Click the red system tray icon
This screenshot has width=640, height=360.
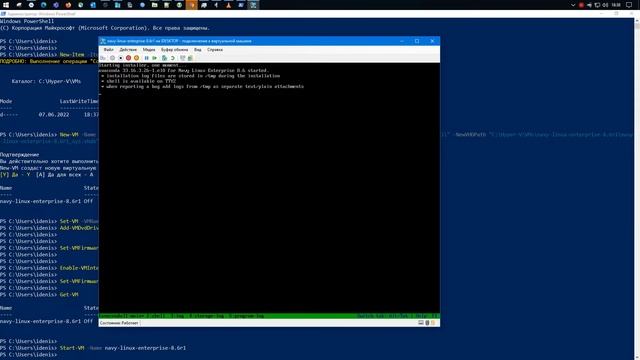(x=581, y=5)
